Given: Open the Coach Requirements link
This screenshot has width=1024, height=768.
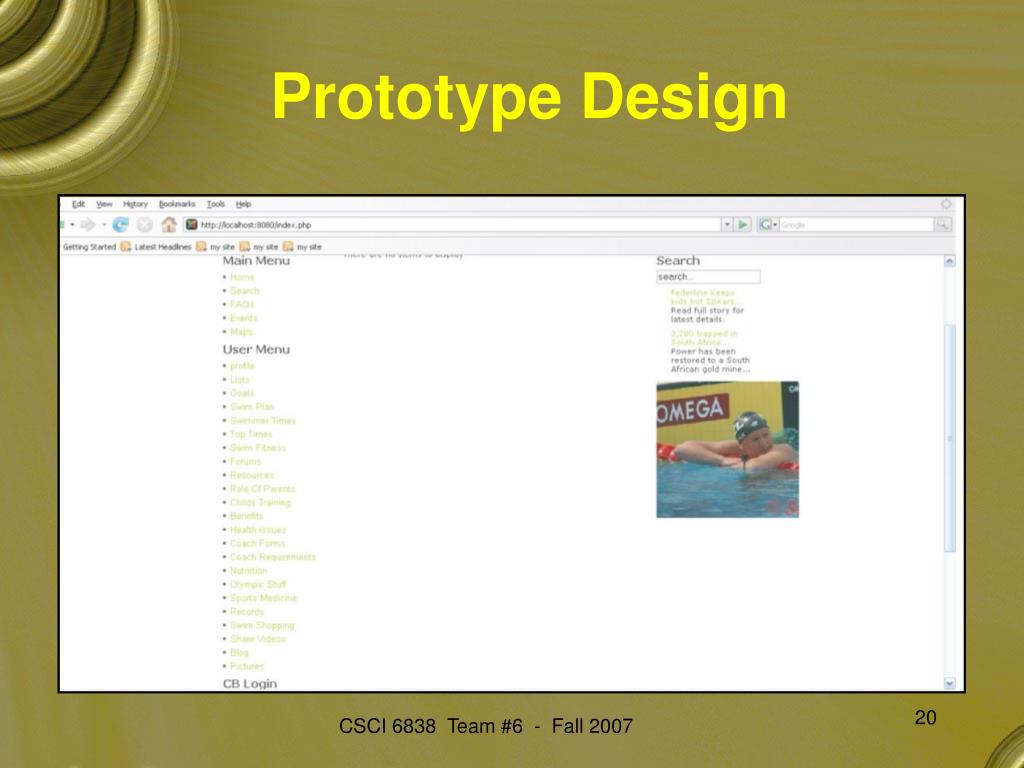Looking at the screenshot, I should coord(272,557).
